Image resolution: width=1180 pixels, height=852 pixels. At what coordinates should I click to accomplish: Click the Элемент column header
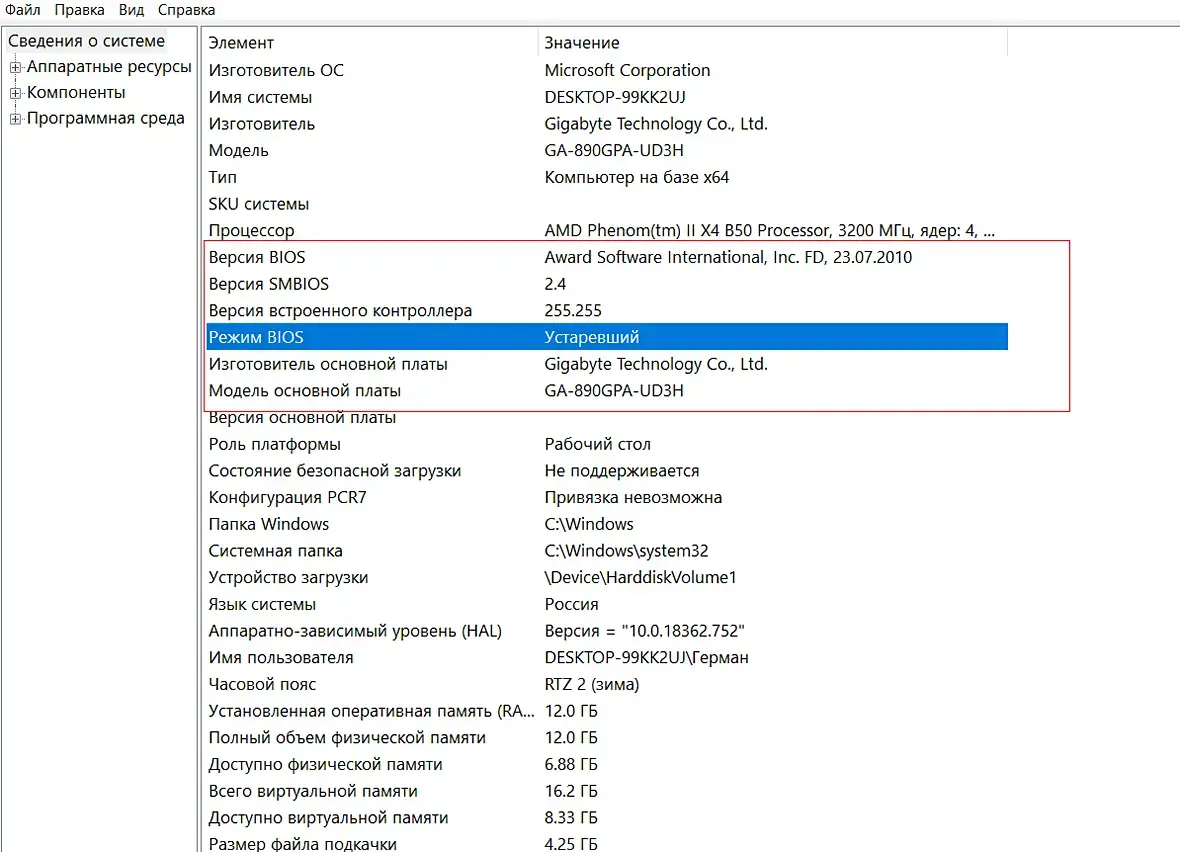[371, 43]
